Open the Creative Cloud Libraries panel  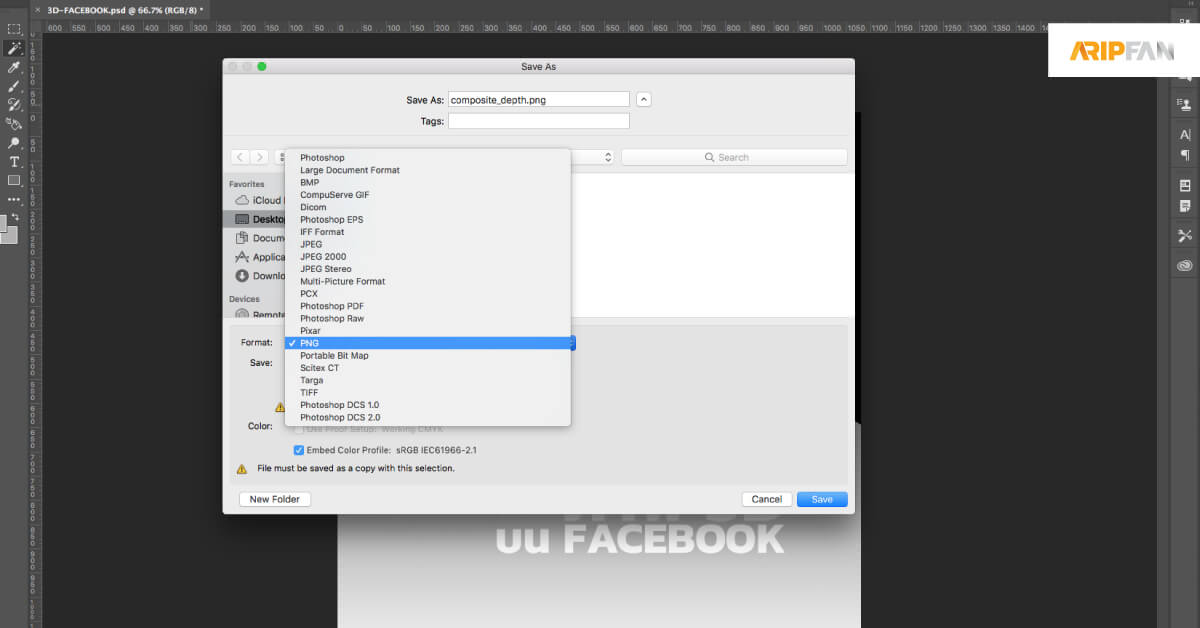point(1185,266)
